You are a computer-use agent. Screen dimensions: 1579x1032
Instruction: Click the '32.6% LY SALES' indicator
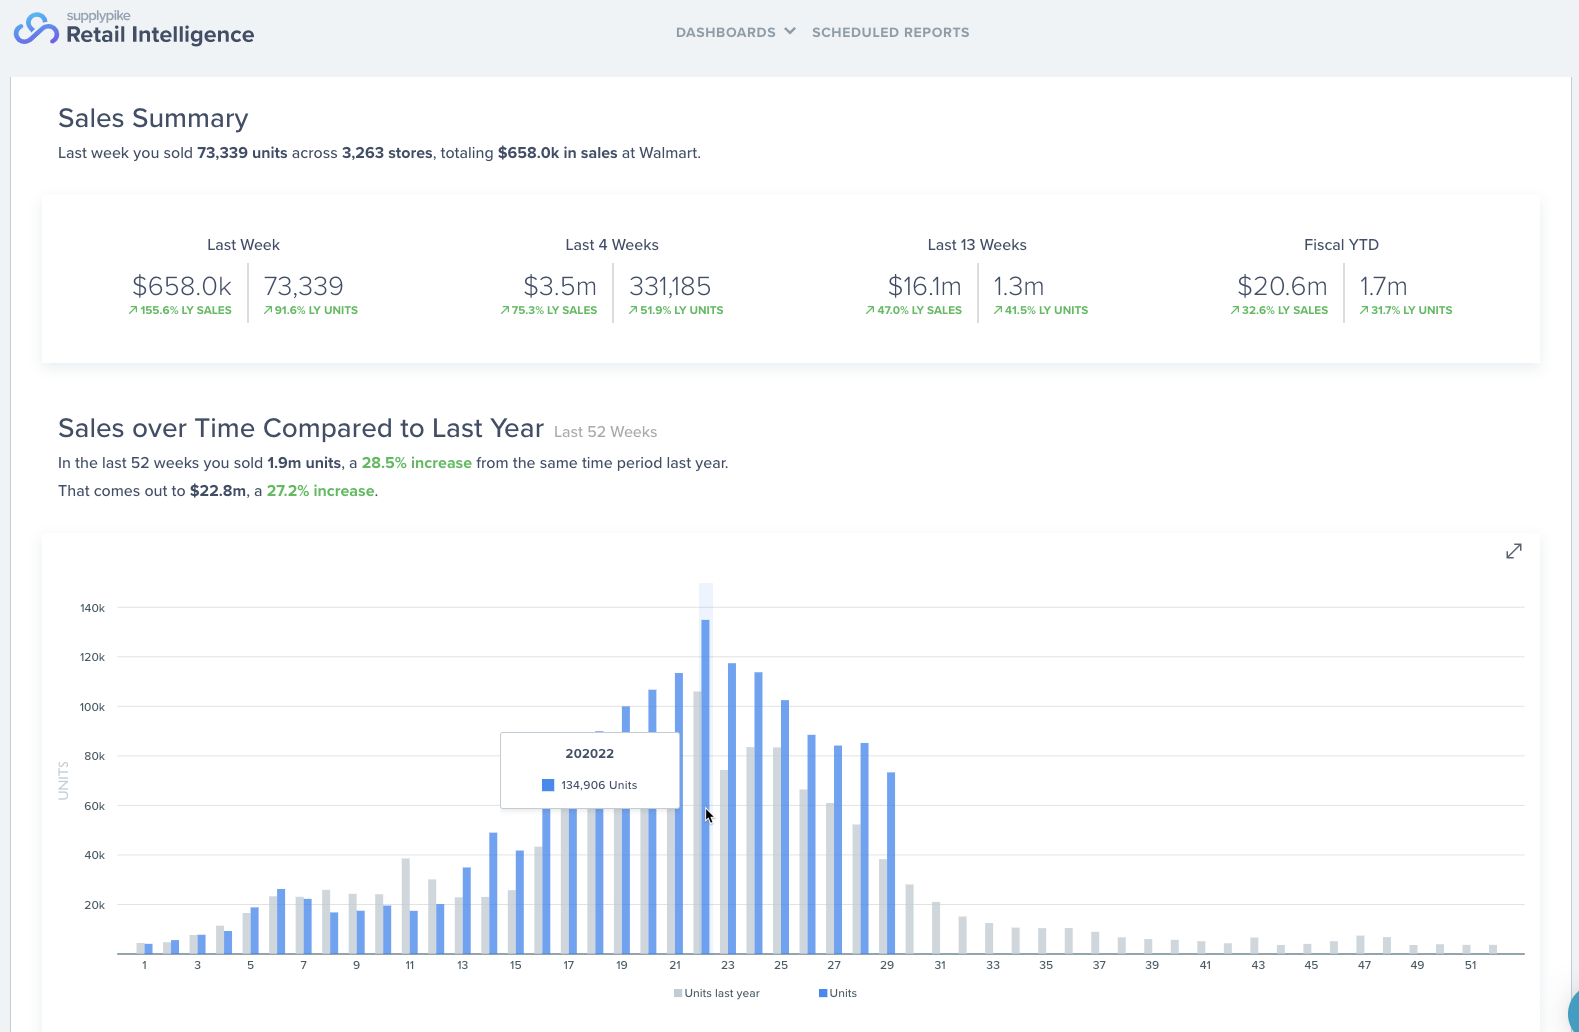[x=1280, y=310]
